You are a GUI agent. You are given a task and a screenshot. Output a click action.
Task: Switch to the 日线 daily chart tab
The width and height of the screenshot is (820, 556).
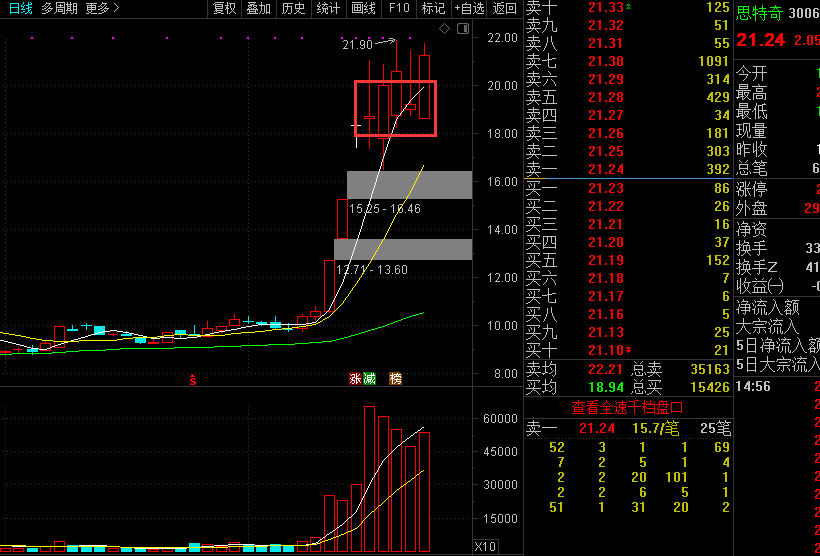tap(20, 8)
